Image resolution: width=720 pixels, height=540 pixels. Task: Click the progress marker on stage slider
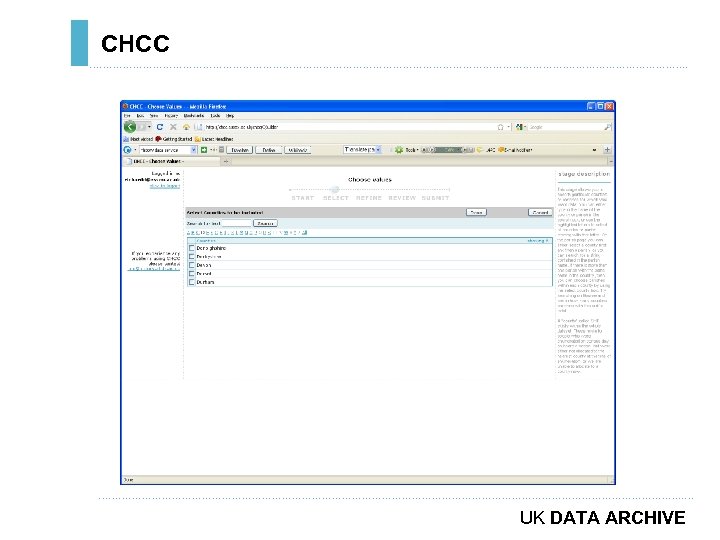(335, 189)
